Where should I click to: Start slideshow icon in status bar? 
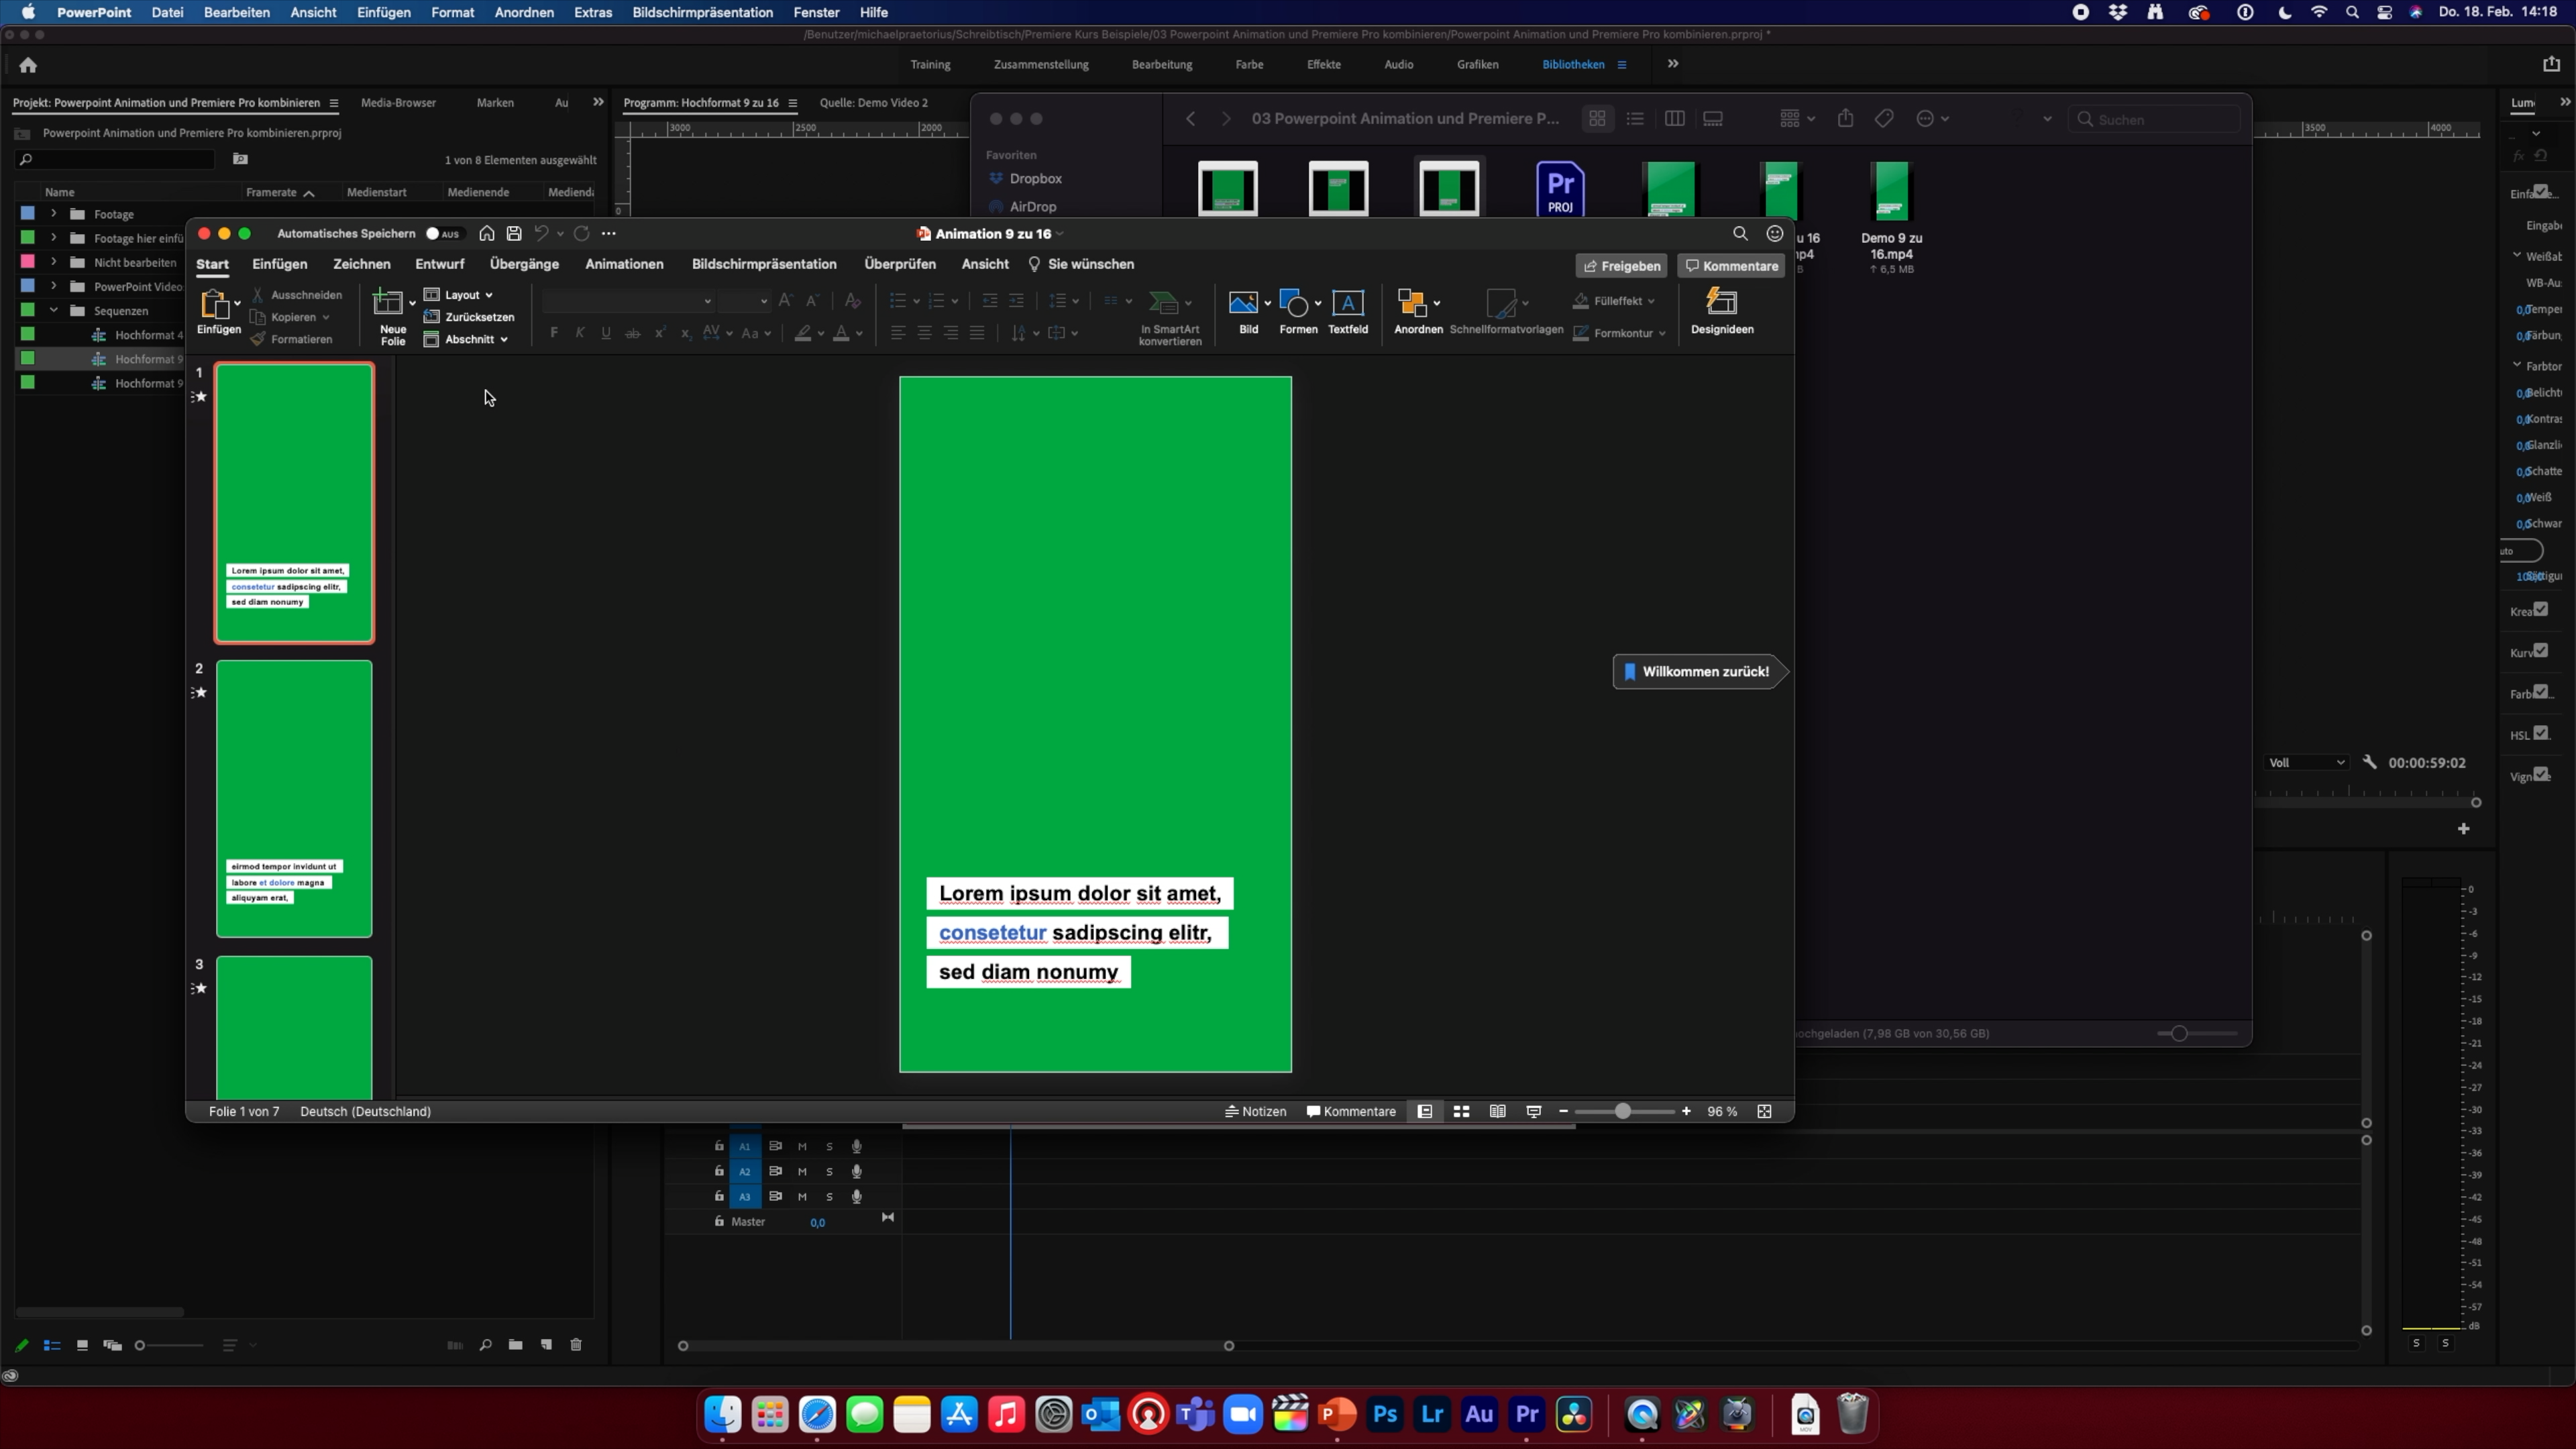point(1534,1111)
